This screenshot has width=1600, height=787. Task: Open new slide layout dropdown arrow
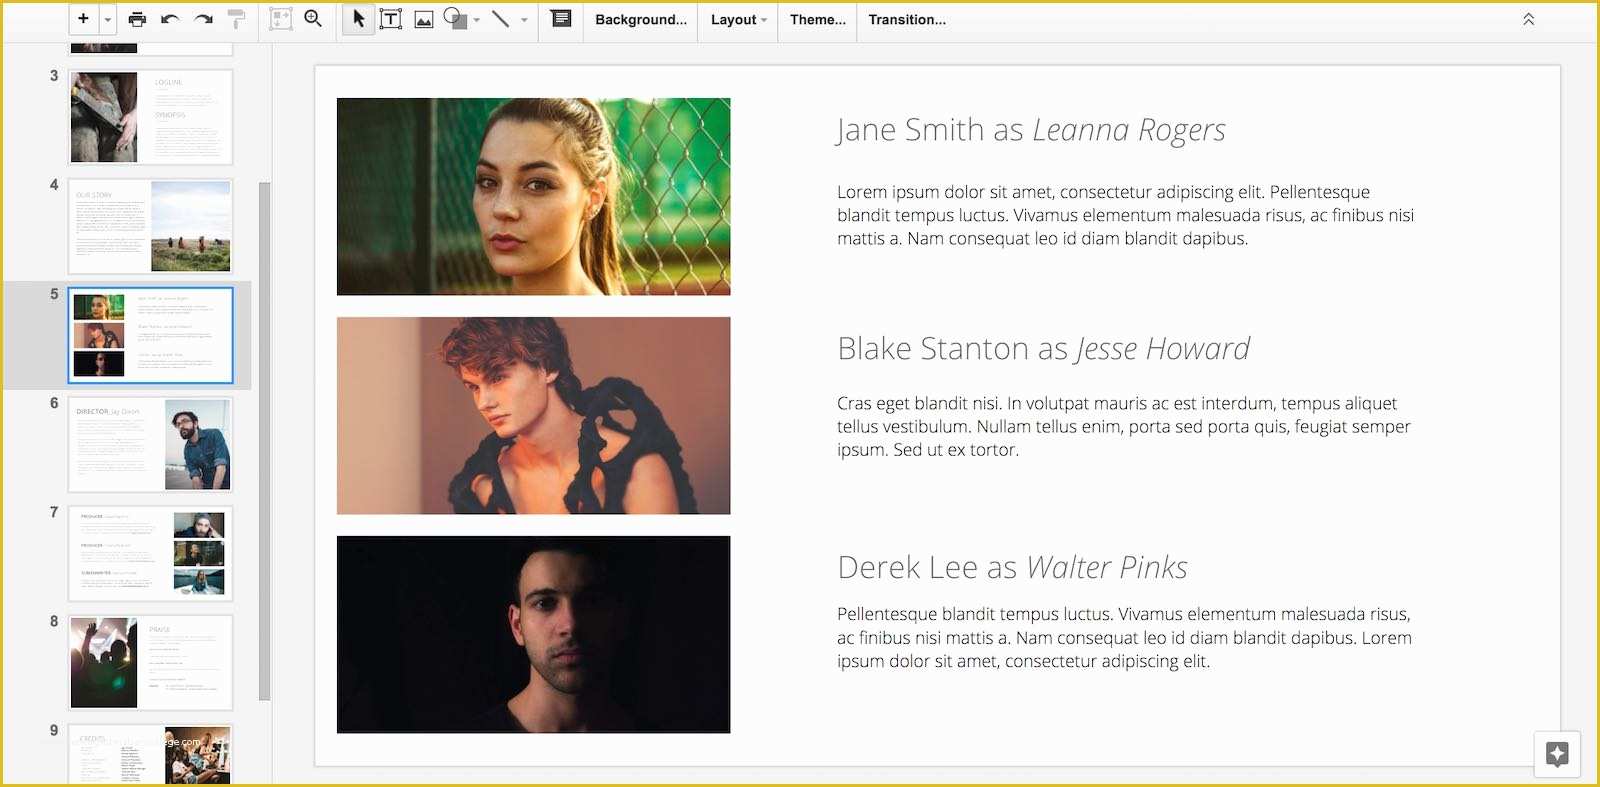pos(107,19)
